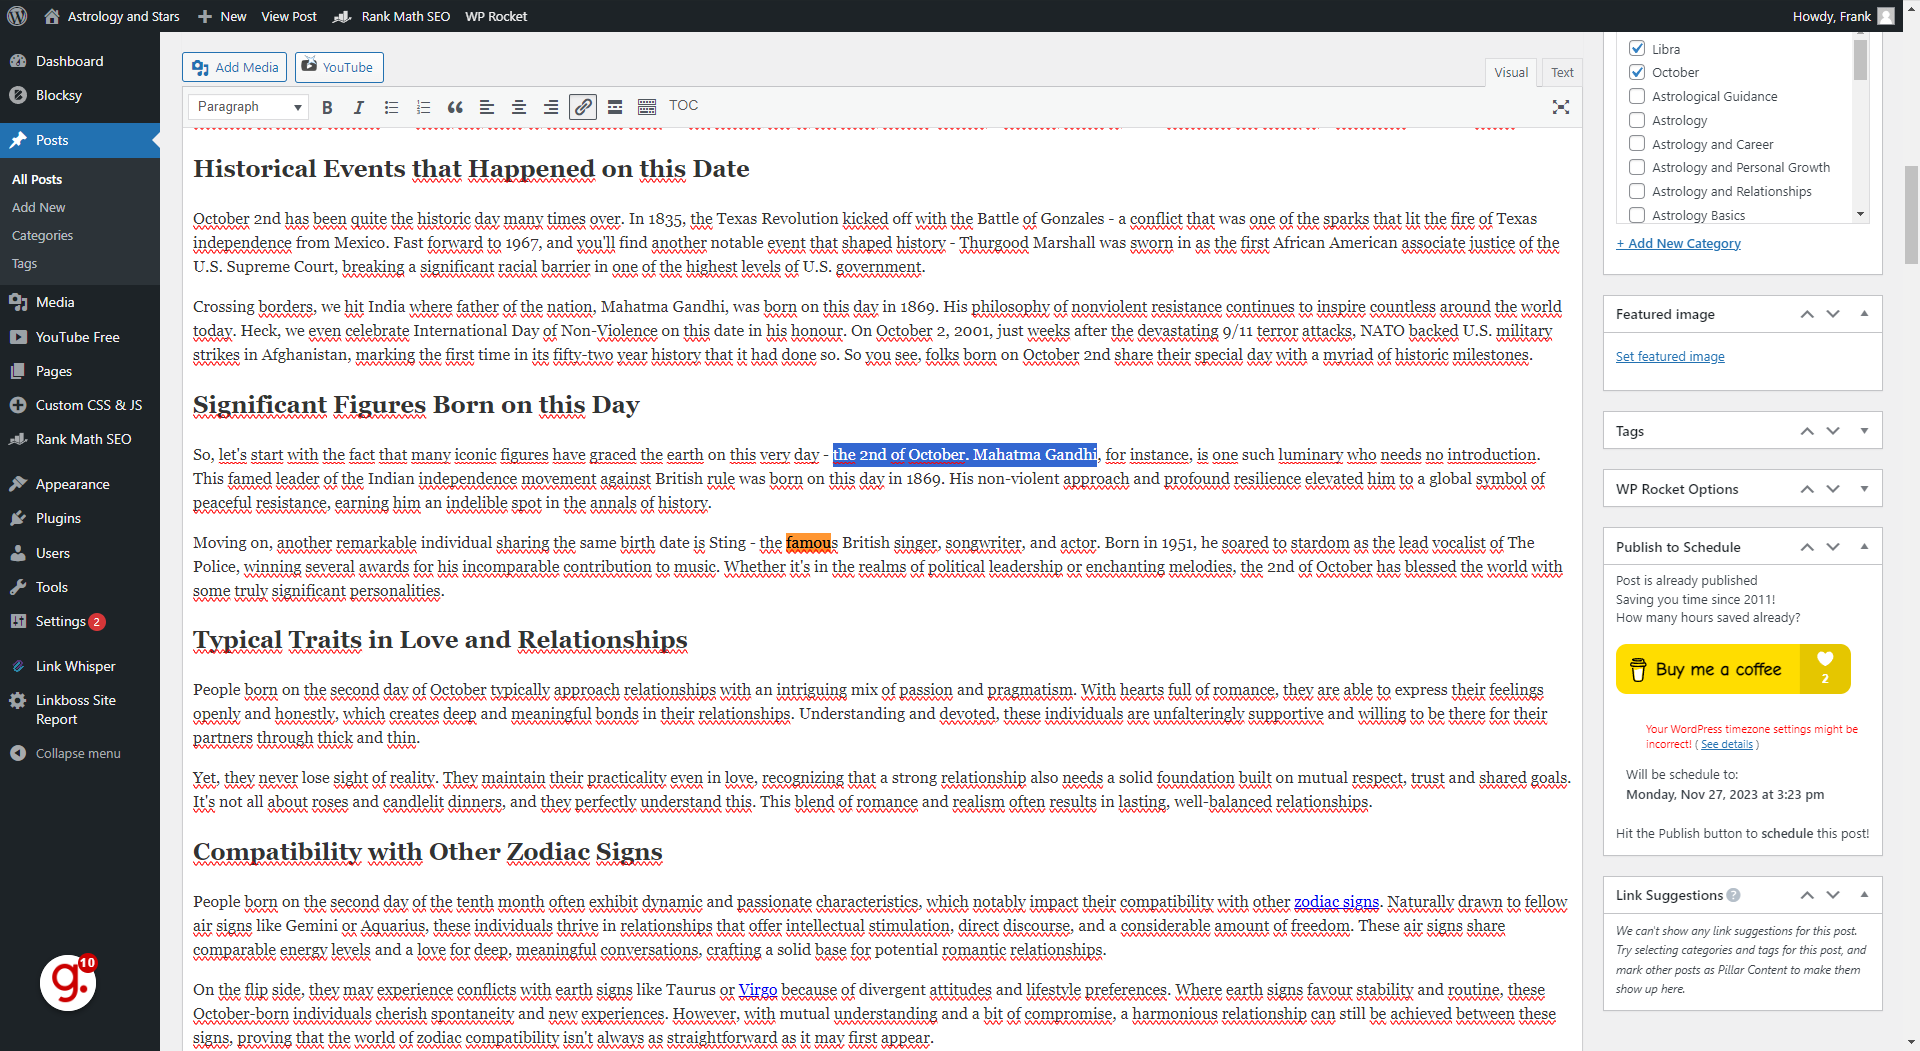
Task: Check Astrological Guidance category
Action: [1637, 96]
